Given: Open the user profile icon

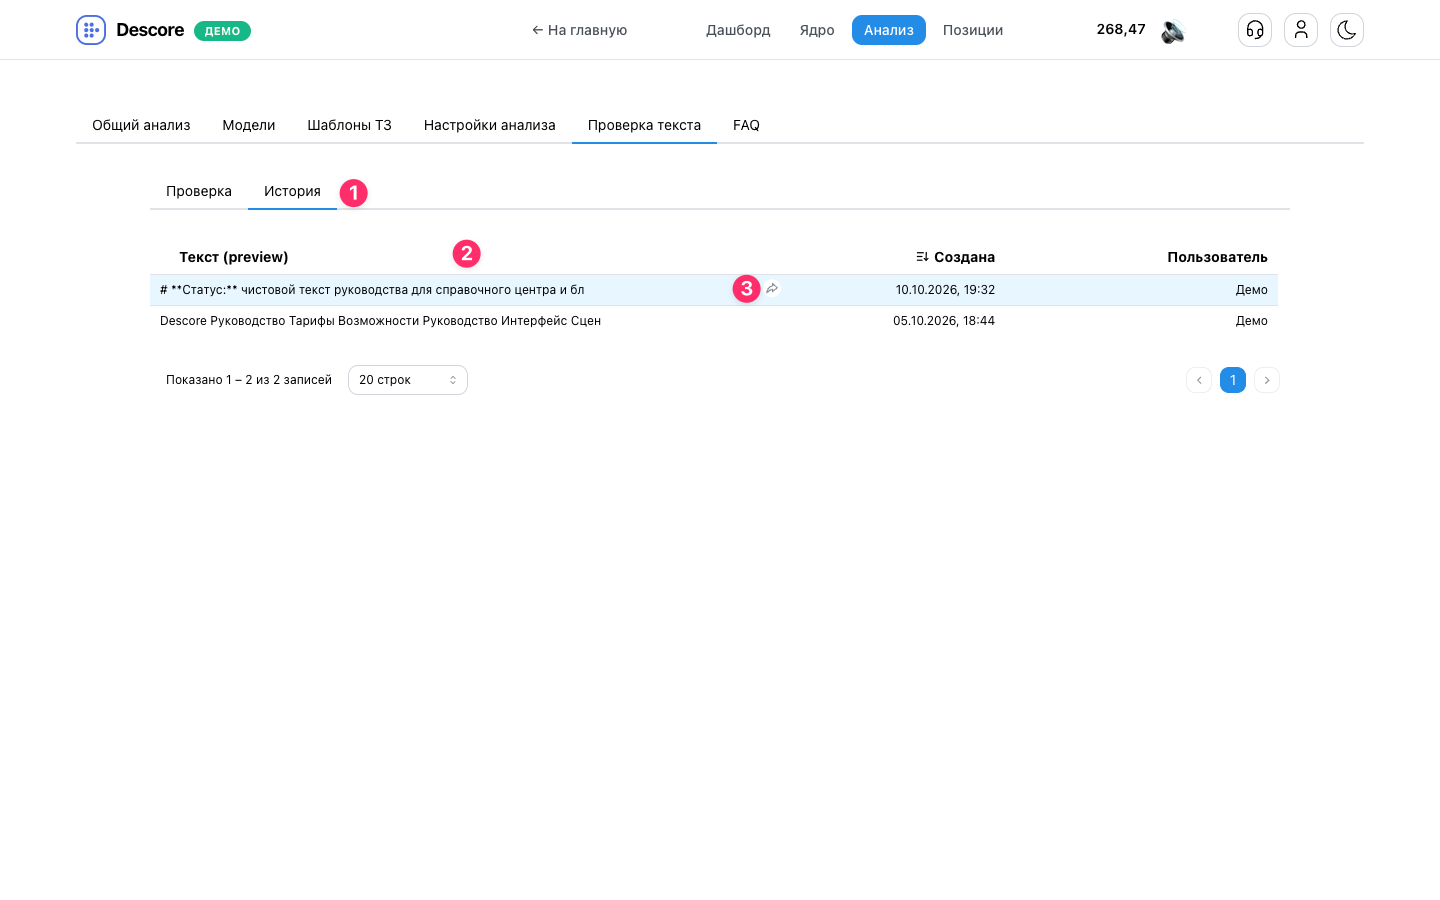Looking at the screenshot, I should [x=1301, y=30].
